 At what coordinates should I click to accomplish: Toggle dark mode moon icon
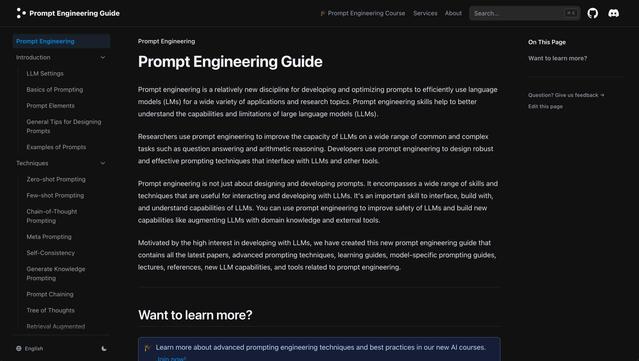[x=104, y=348]
